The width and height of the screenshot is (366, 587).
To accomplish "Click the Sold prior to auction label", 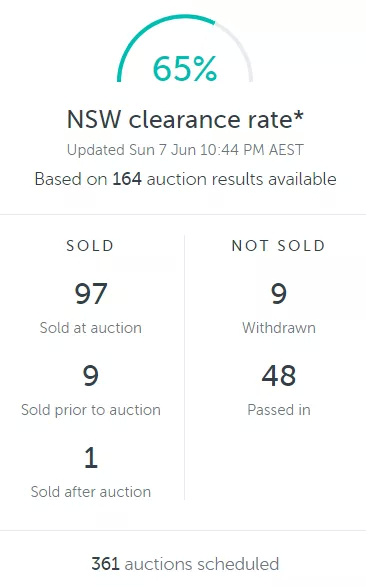I will click(91, 410).
